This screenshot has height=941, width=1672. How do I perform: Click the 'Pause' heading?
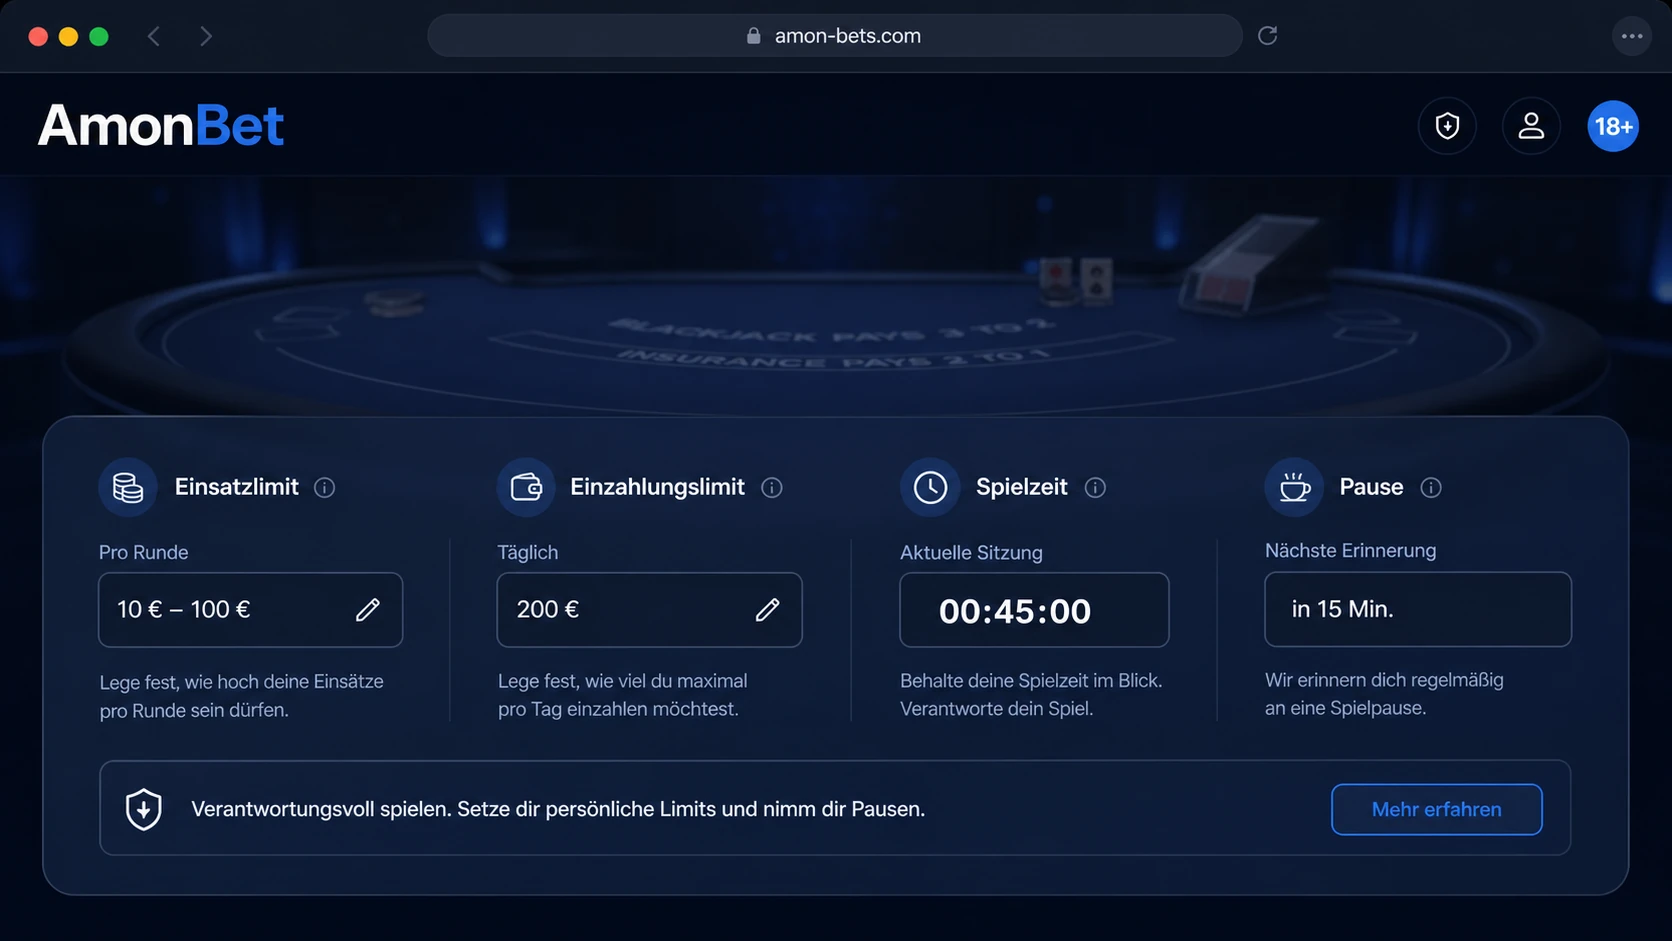coord(1371,487)
